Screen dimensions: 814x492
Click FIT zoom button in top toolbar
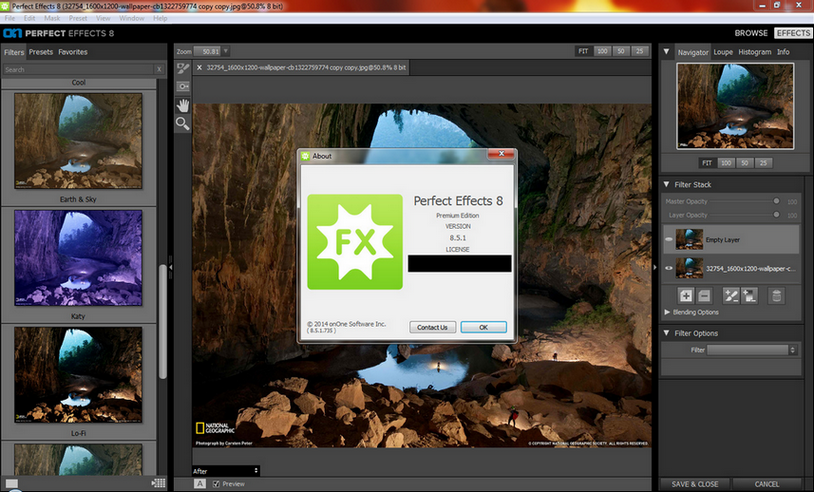[x=583, y=51]
